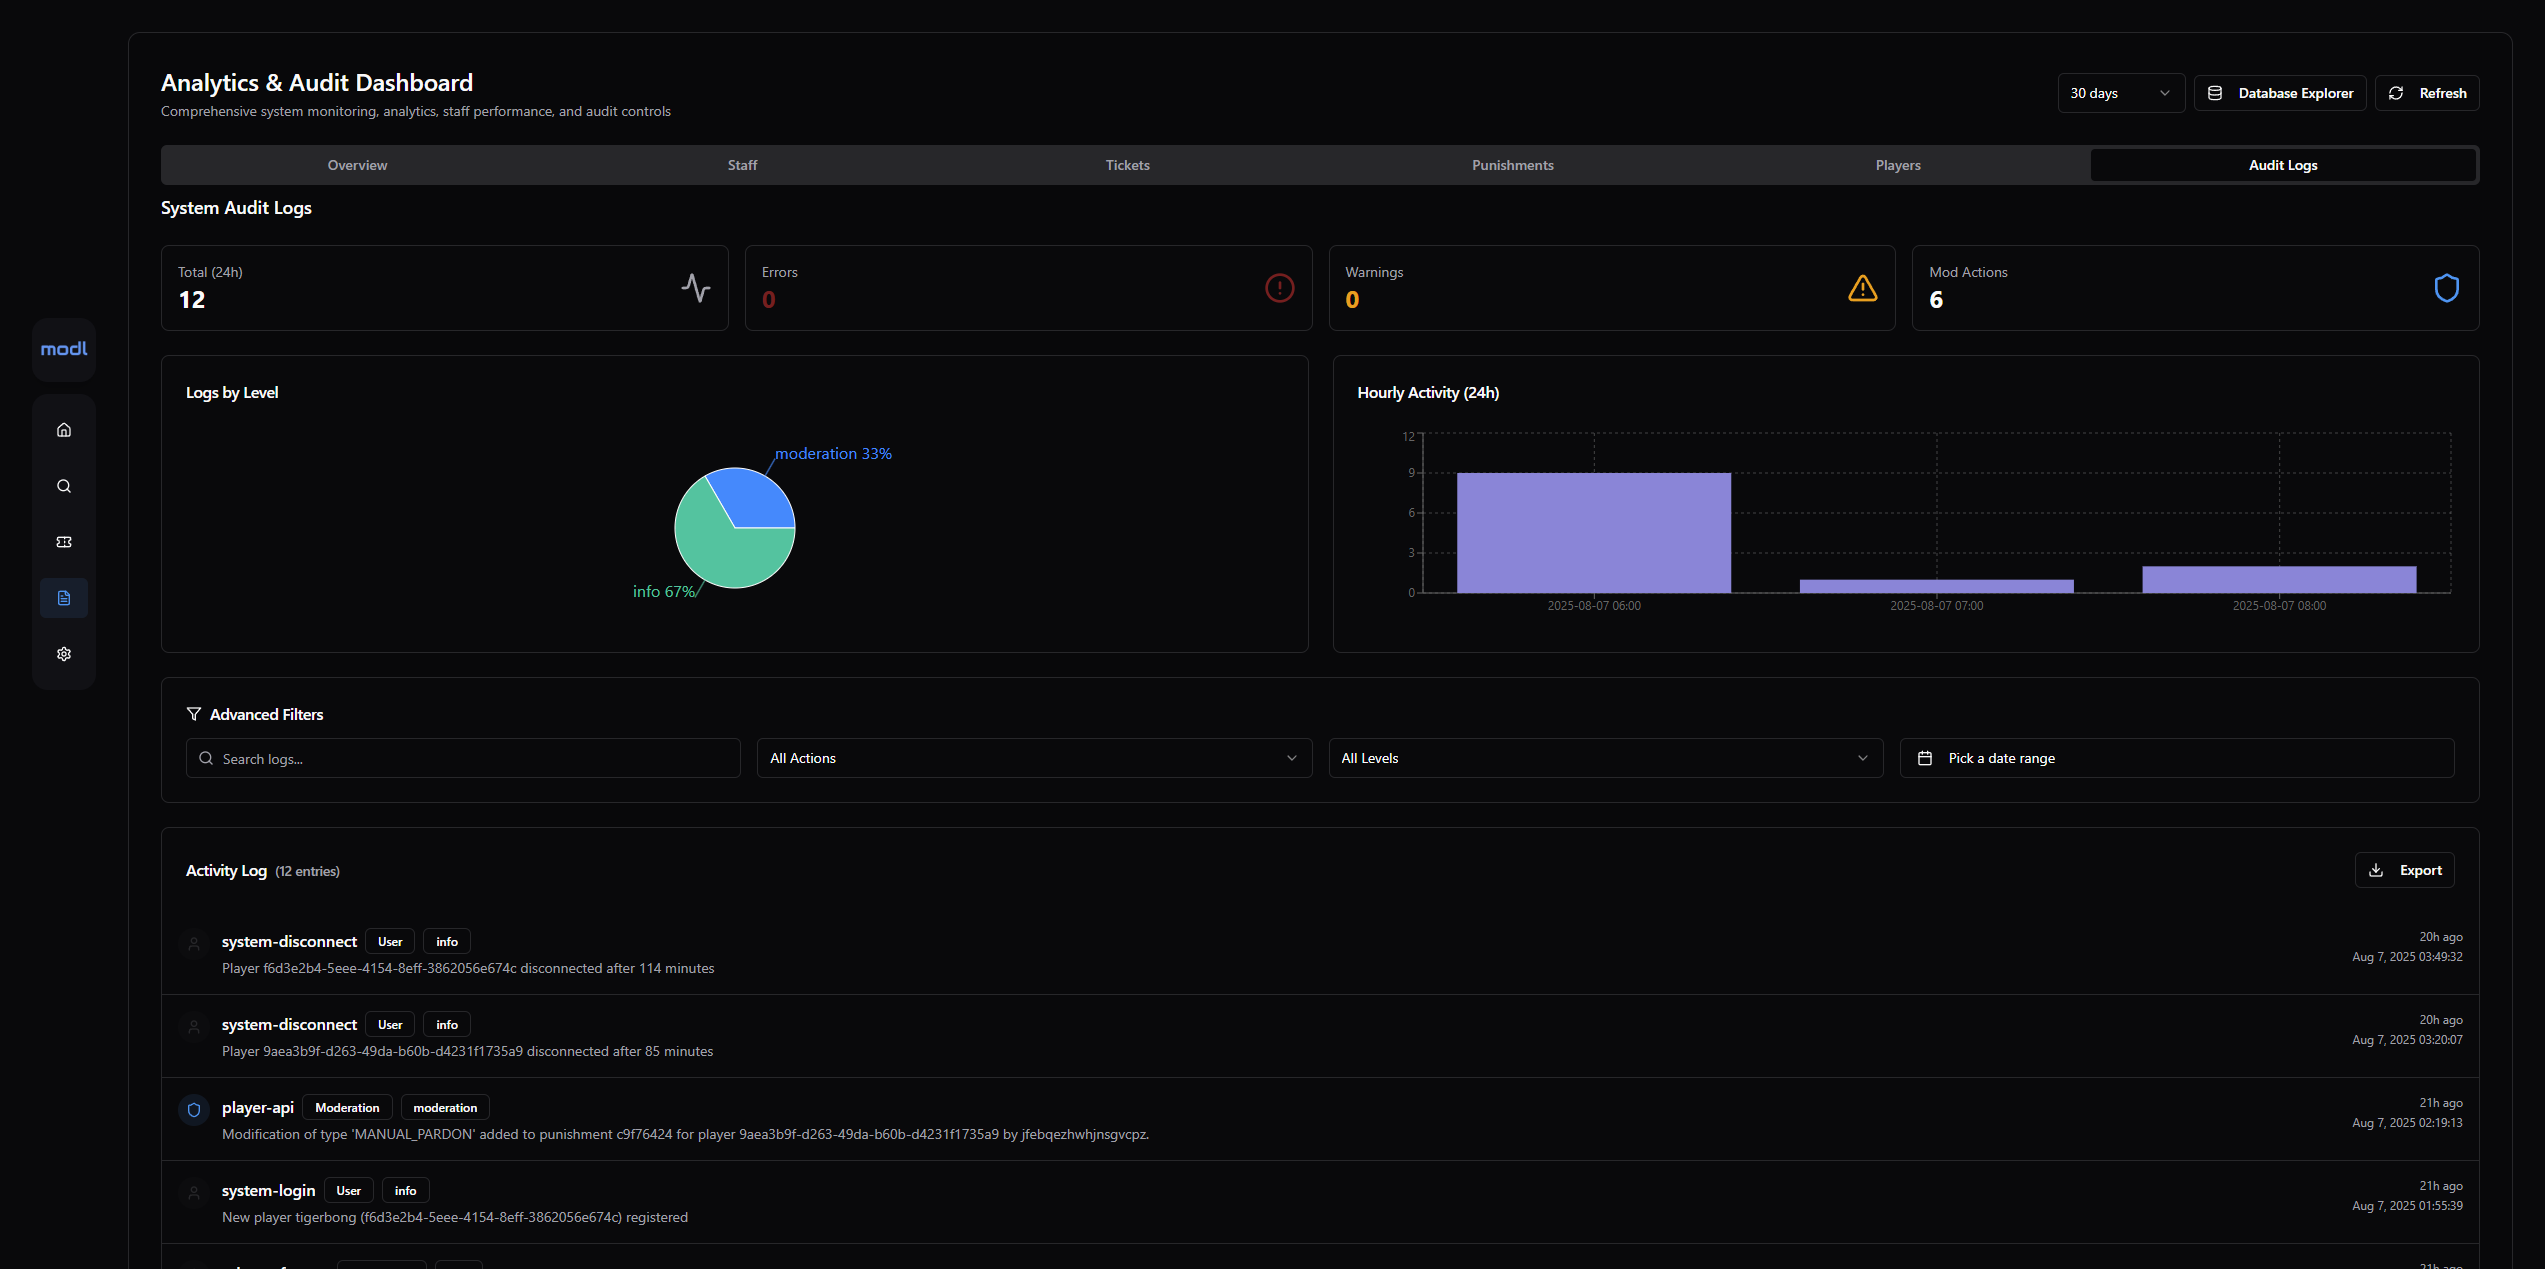Expand the All Levels filter dropdown

click(x=1605, y=758)
